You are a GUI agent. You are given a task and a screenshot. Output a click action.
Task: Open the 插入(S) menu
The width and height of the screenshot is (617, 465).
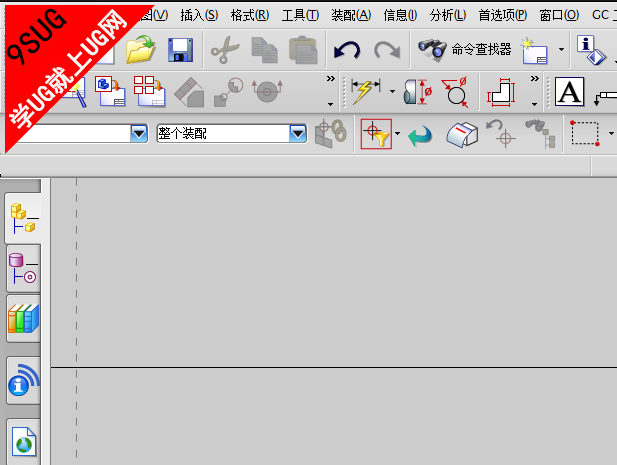click(x=199, y=15)
